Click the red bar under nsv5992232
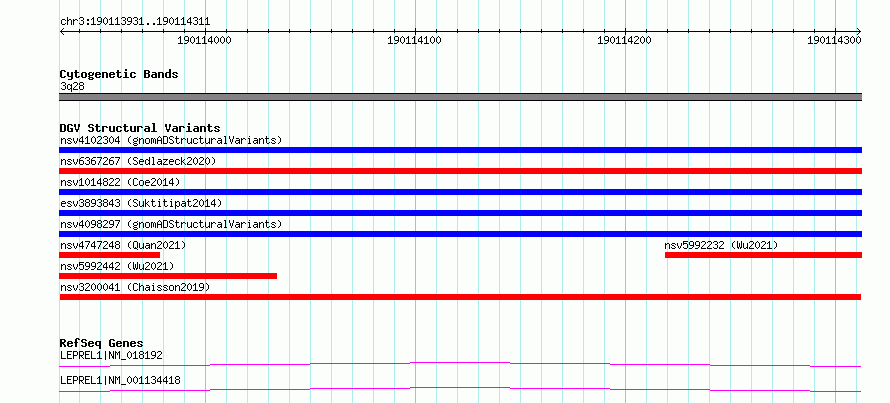This screenshot has height=403, width=890. point(763,255)
